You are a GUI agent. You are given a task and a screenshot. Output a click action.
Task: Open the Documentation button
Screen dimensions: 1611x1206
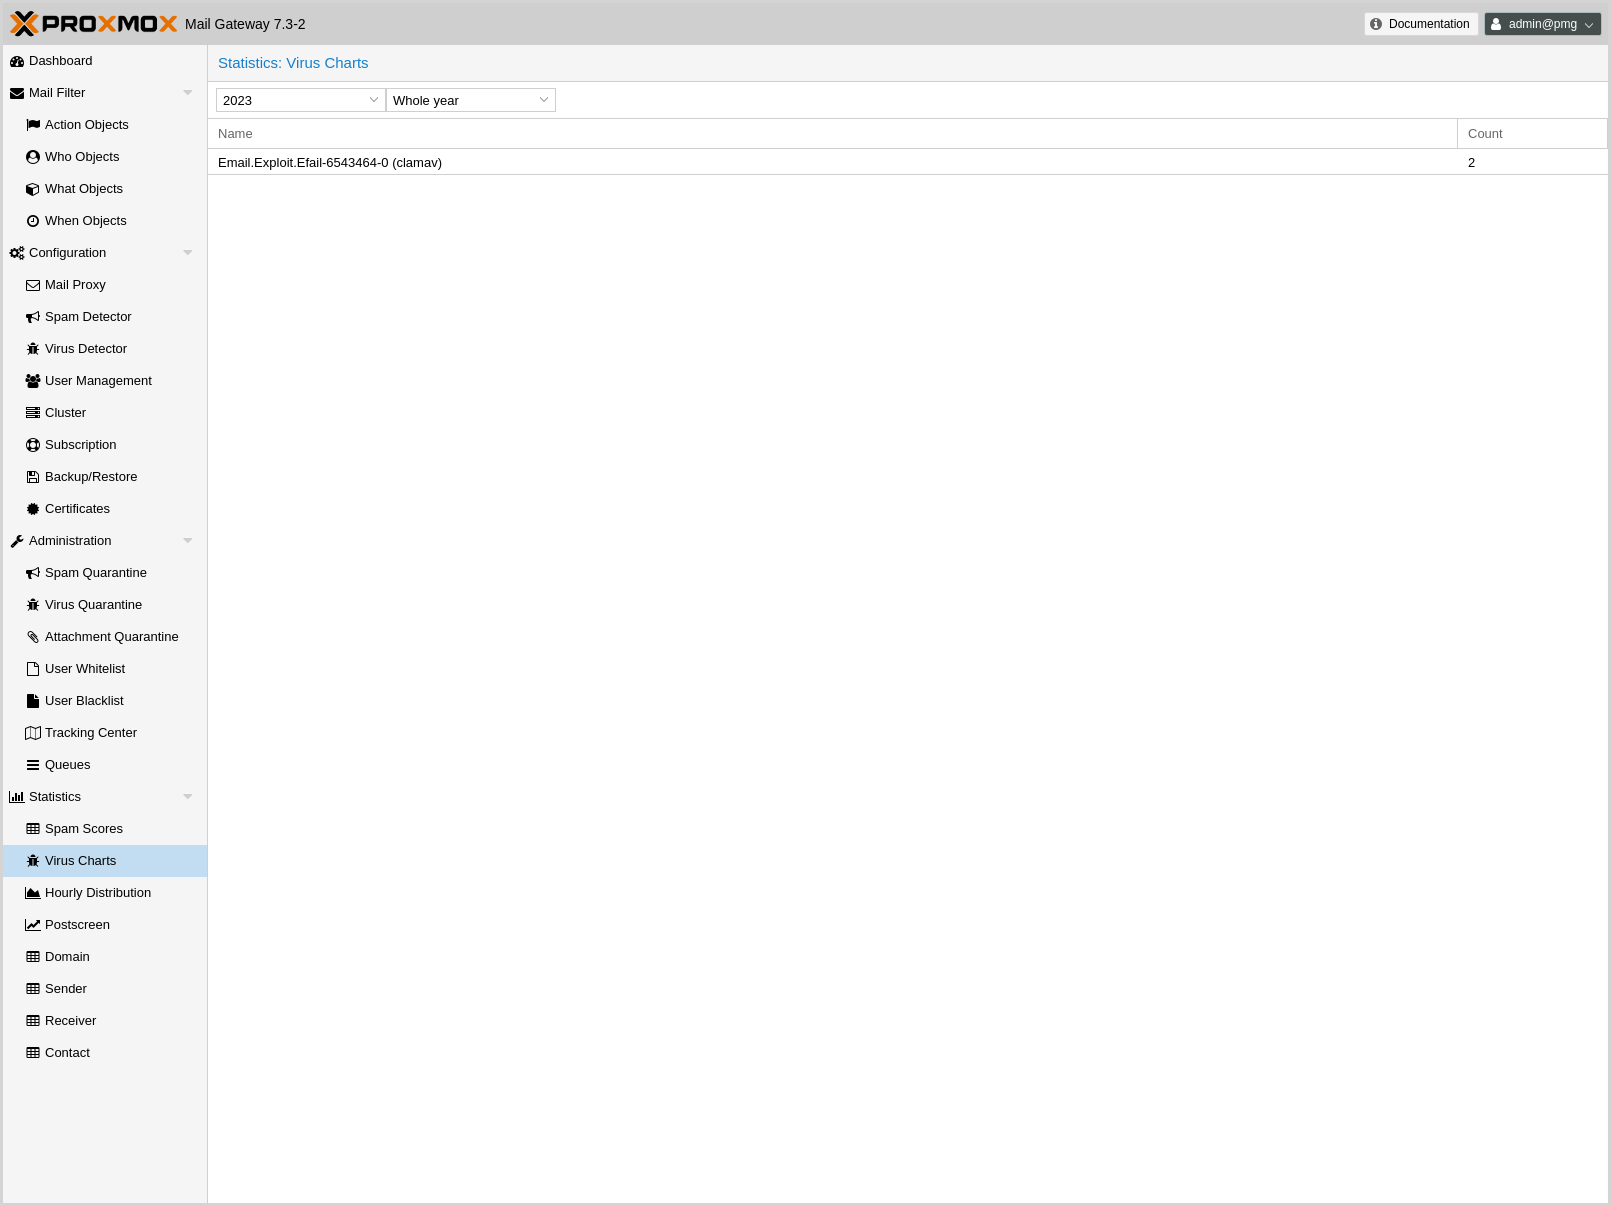point(1420,24)
